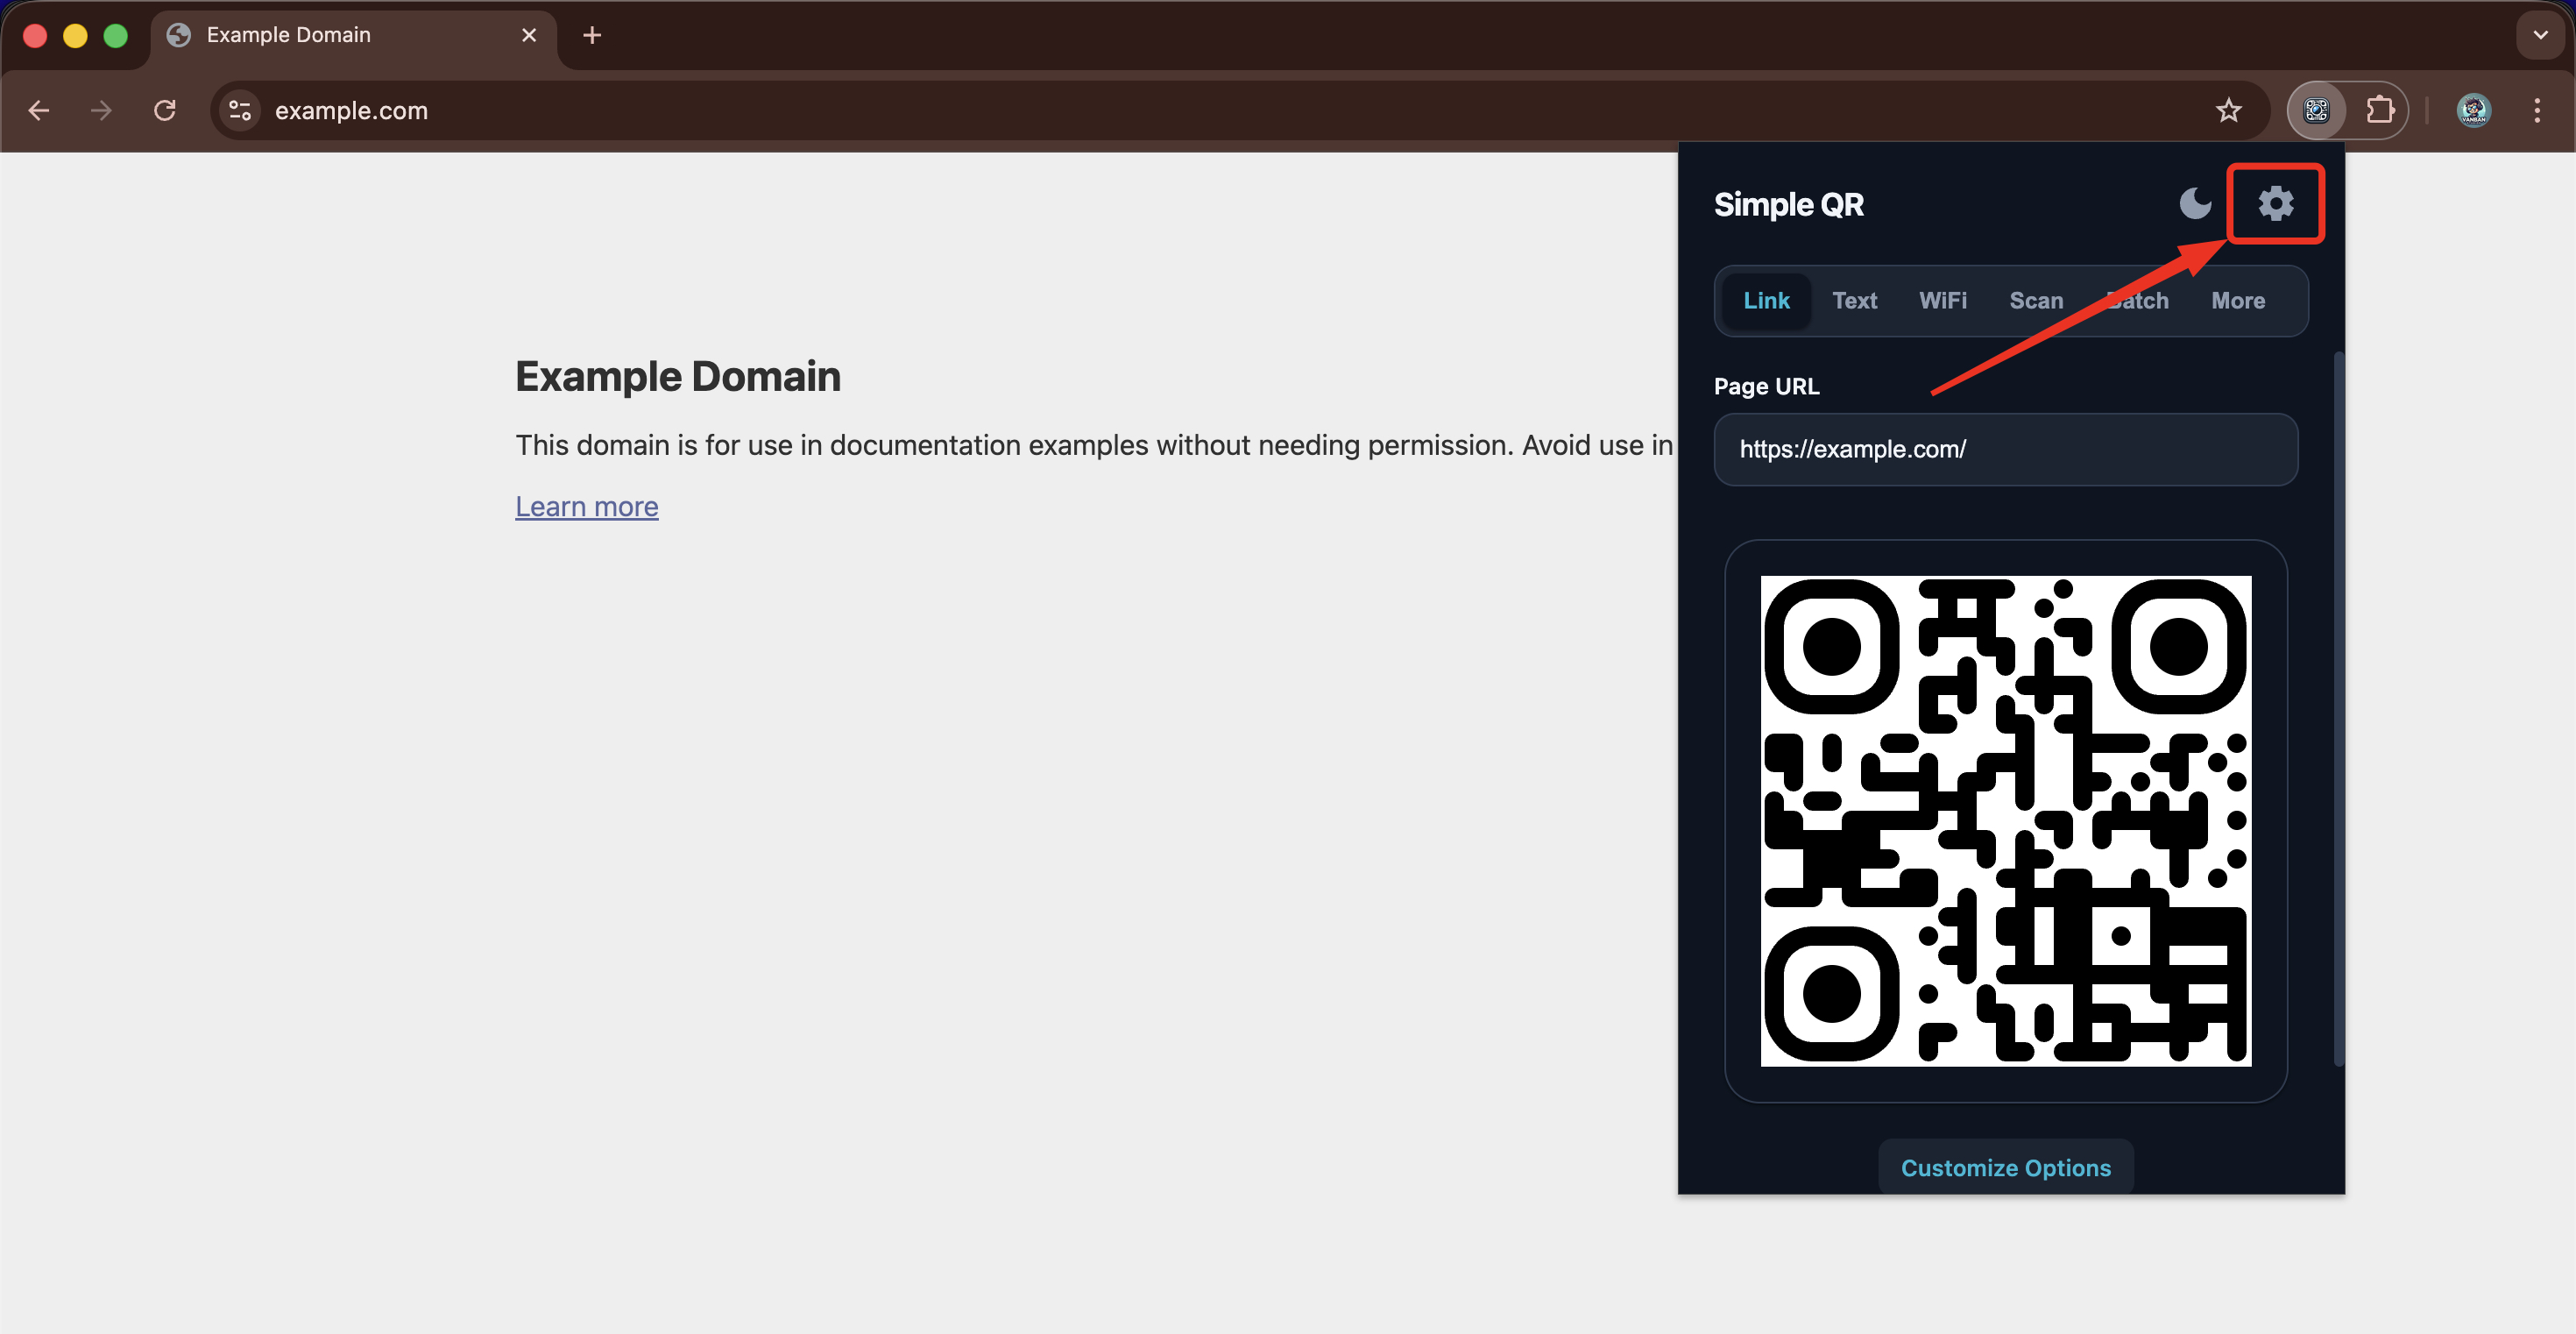The height and width of the screenshot is (1334, 2576).
Task: Toggle dark mode moon icon
Action: coord(2195,203)
